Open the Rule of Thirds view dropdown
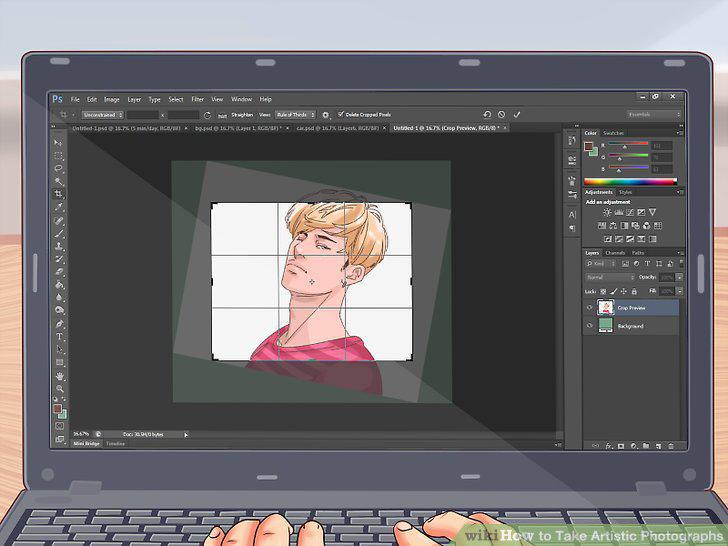728x546 pixels. (295, 115)
